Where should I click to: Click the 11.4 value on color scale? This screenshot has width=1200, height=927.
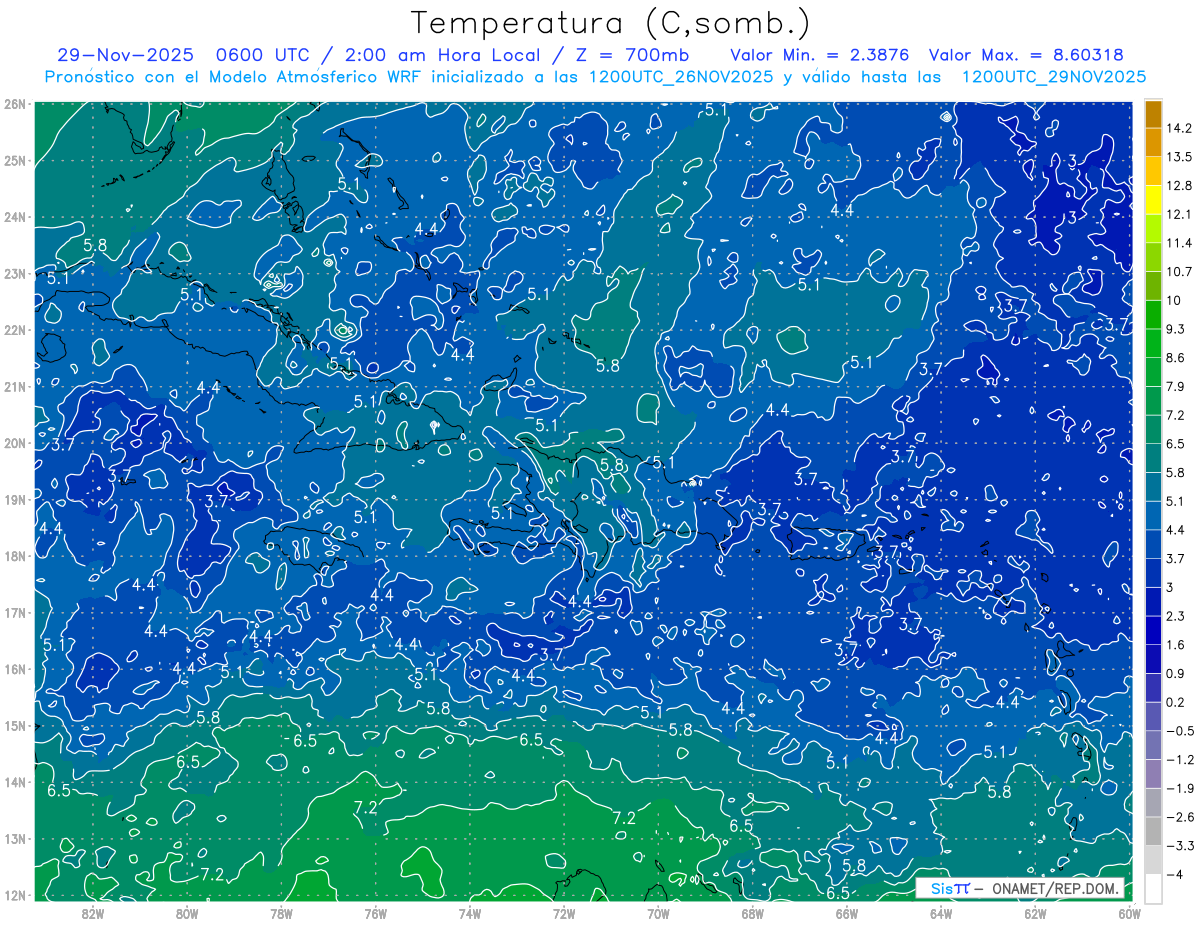pos(1178,243)
